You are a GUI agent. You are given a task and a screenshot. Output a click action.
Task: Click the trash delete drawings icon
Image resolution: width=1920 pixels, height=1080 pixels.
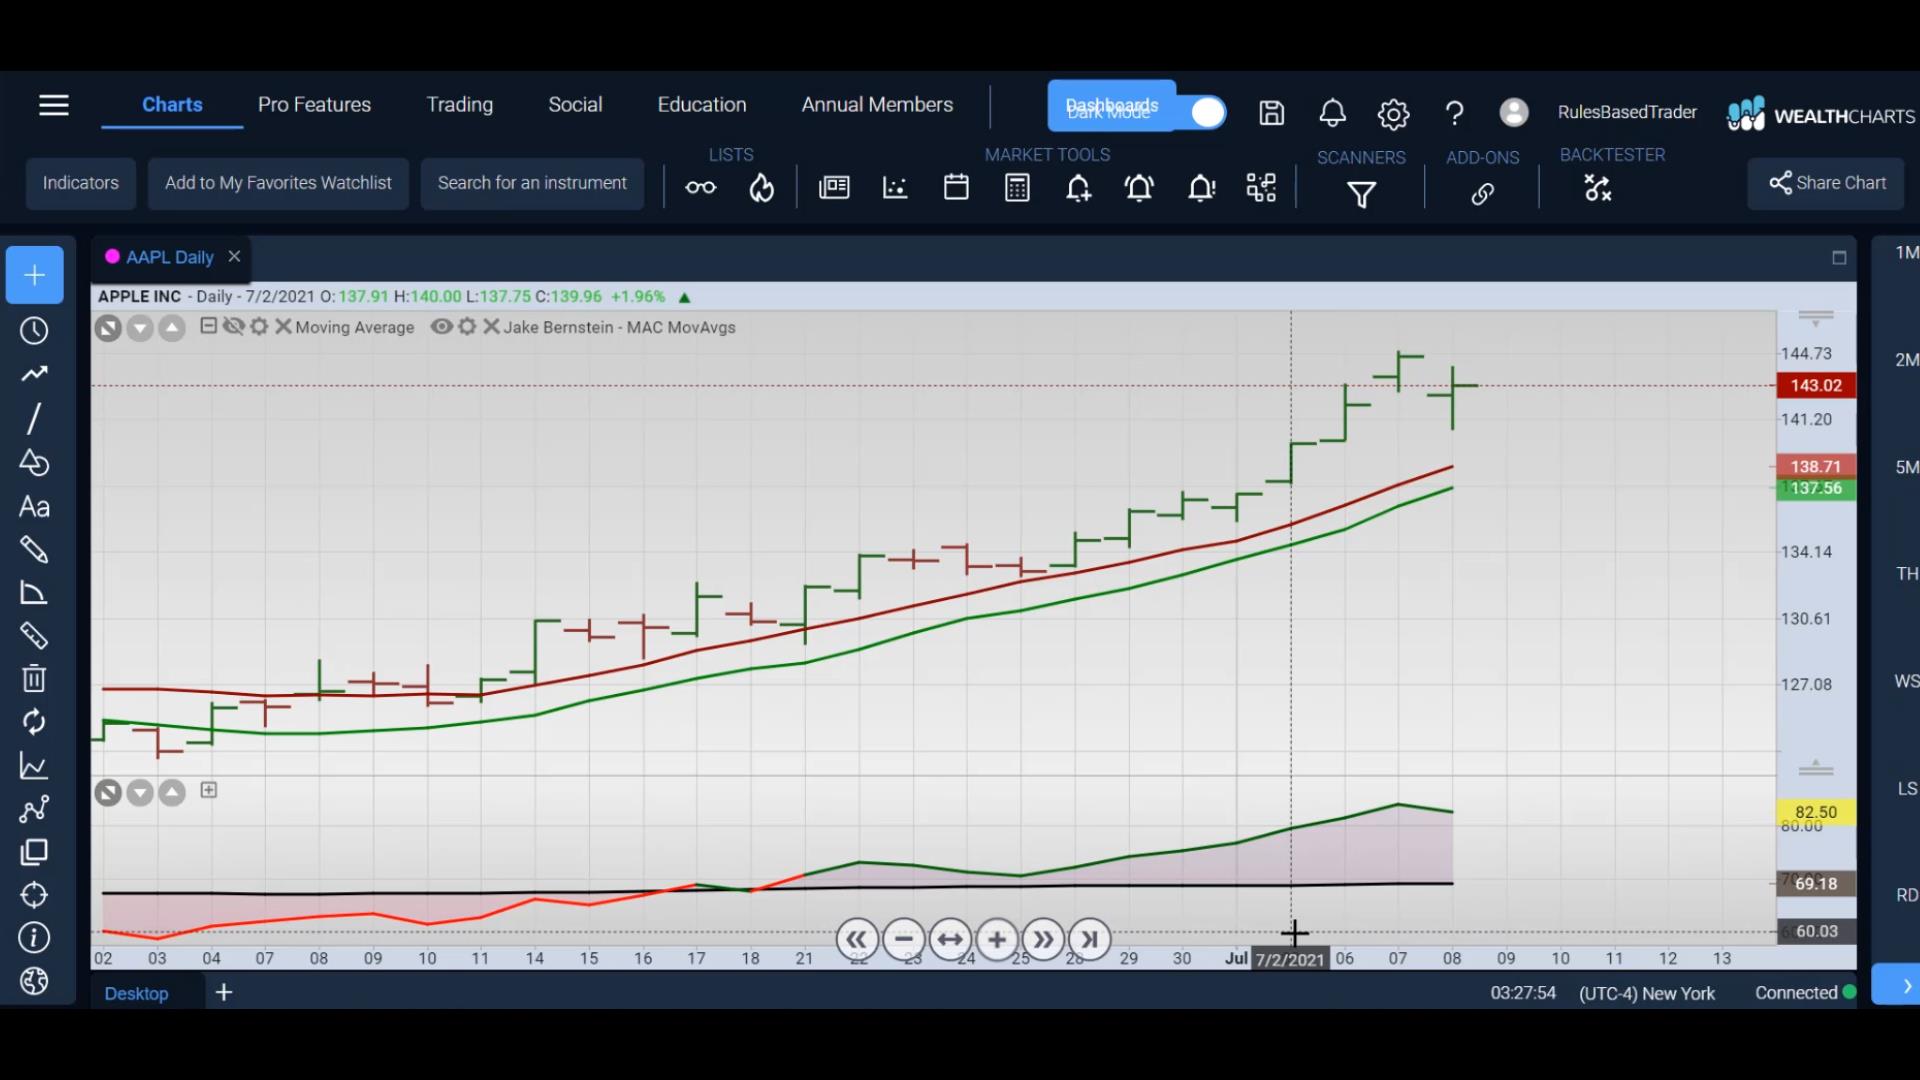pyautogui.click(x=34, y=679)
